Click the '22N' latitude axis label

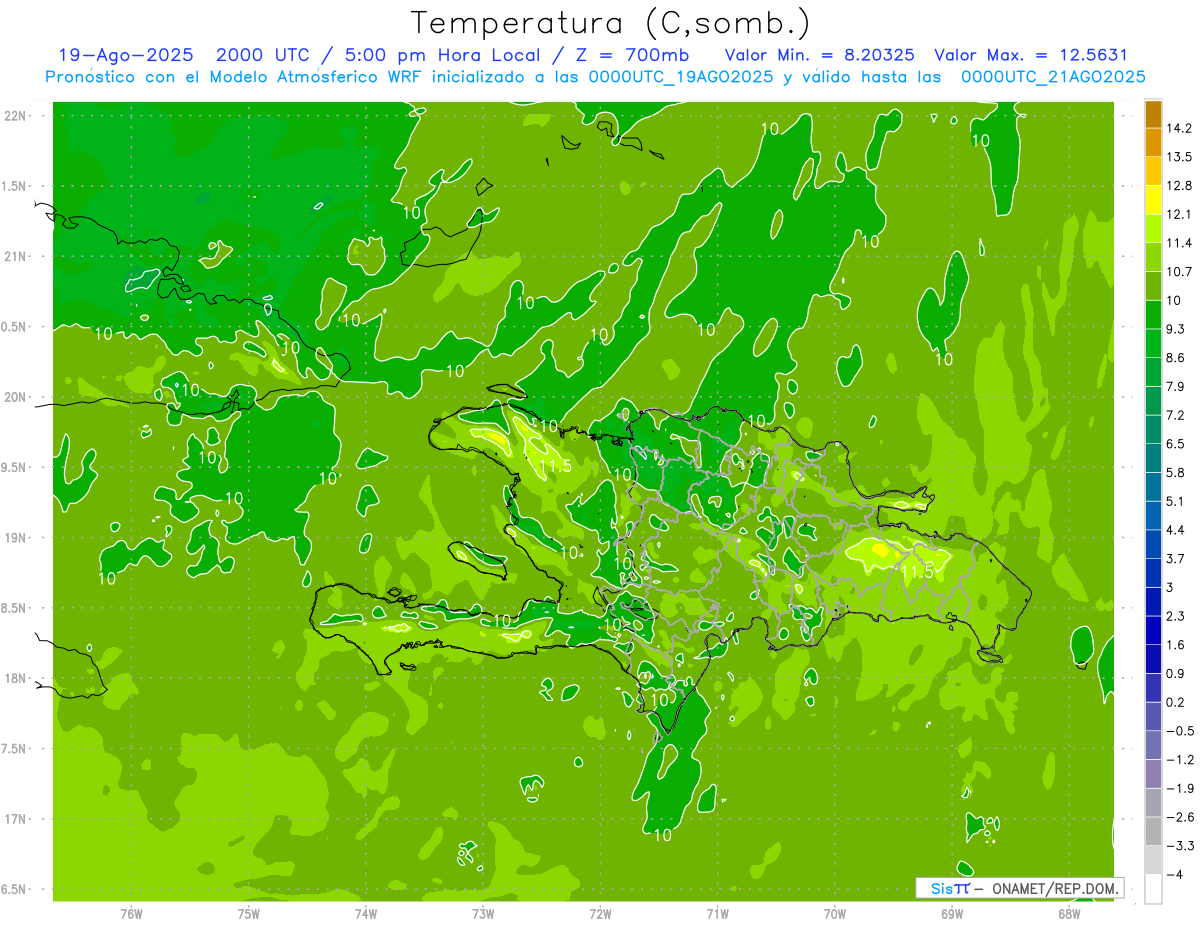coord(14,115)
